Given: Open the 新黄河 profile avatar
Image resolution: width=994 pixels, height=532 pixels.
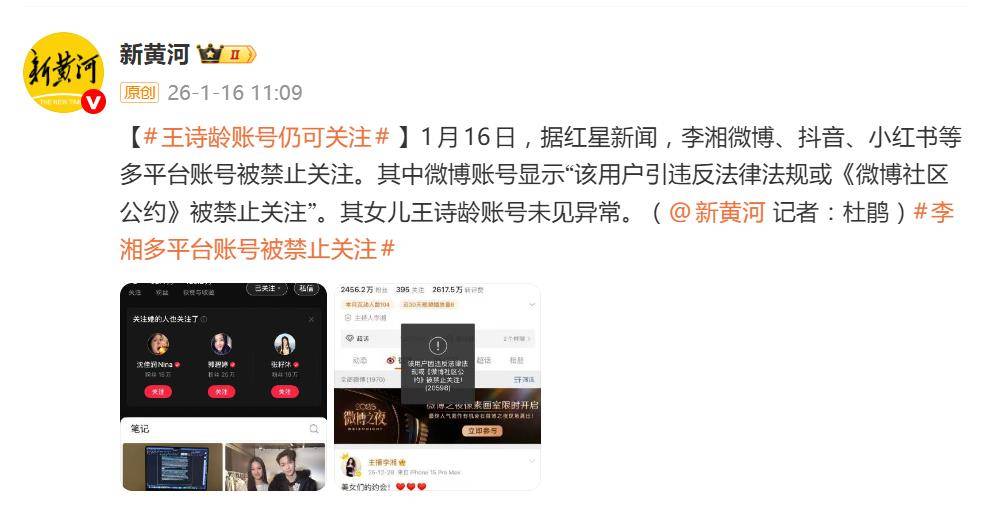Looking at the screenshot, I should click(63, 72).
